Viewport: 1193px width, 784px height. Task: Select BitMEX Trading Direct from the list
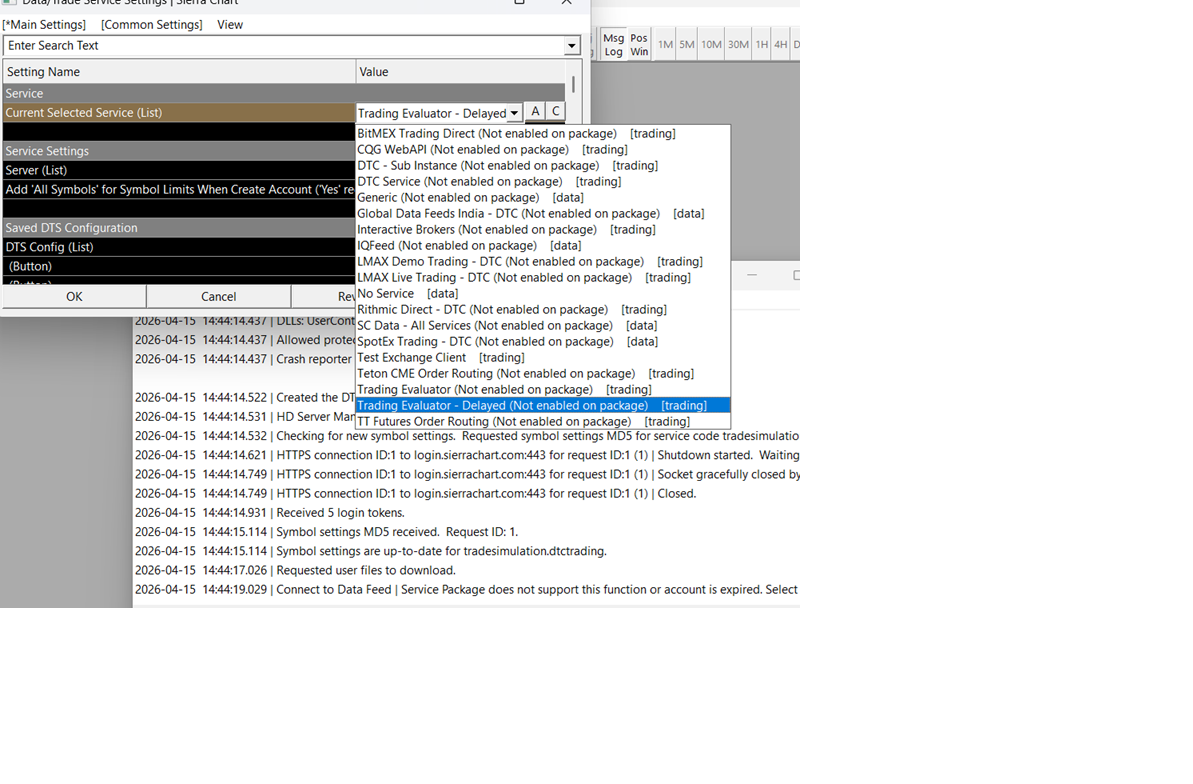(x=542, y=133)
